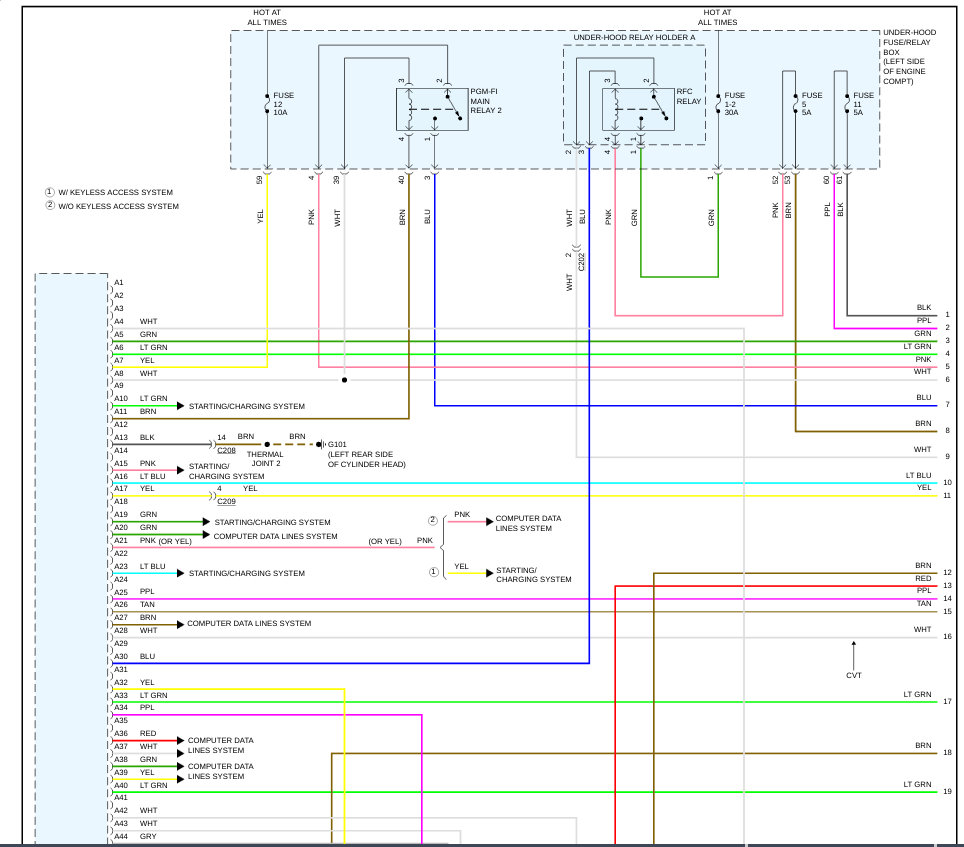964x847 pixels.
Task: Click the G101 ground label
Action: [337, 444]
